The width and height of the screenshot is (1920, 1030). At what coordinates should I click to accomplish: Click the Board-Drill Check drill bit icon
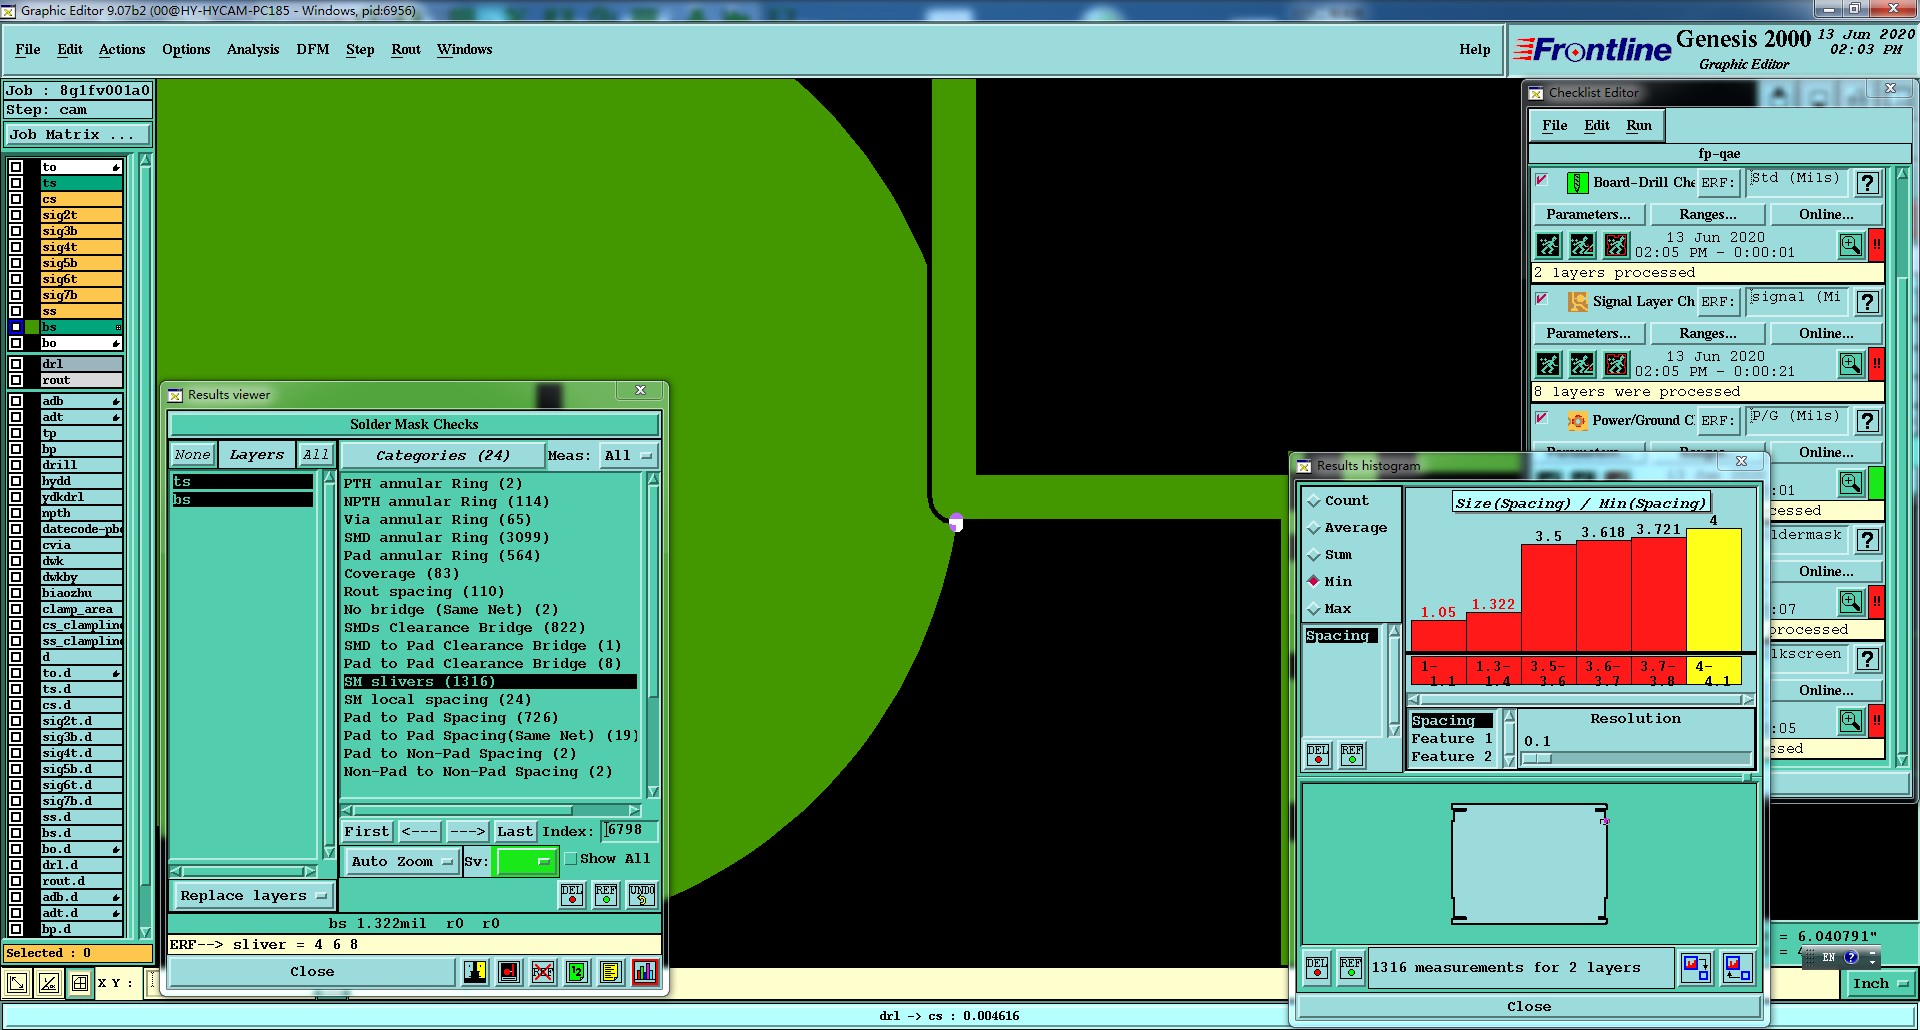pos(1577,183)
